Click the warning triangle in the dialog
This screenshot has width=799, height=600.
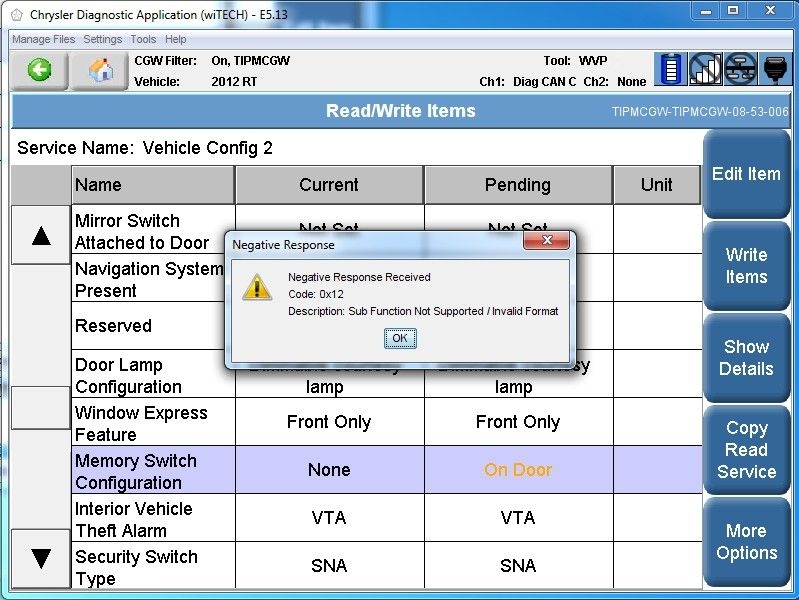click(x=257, y=287)
